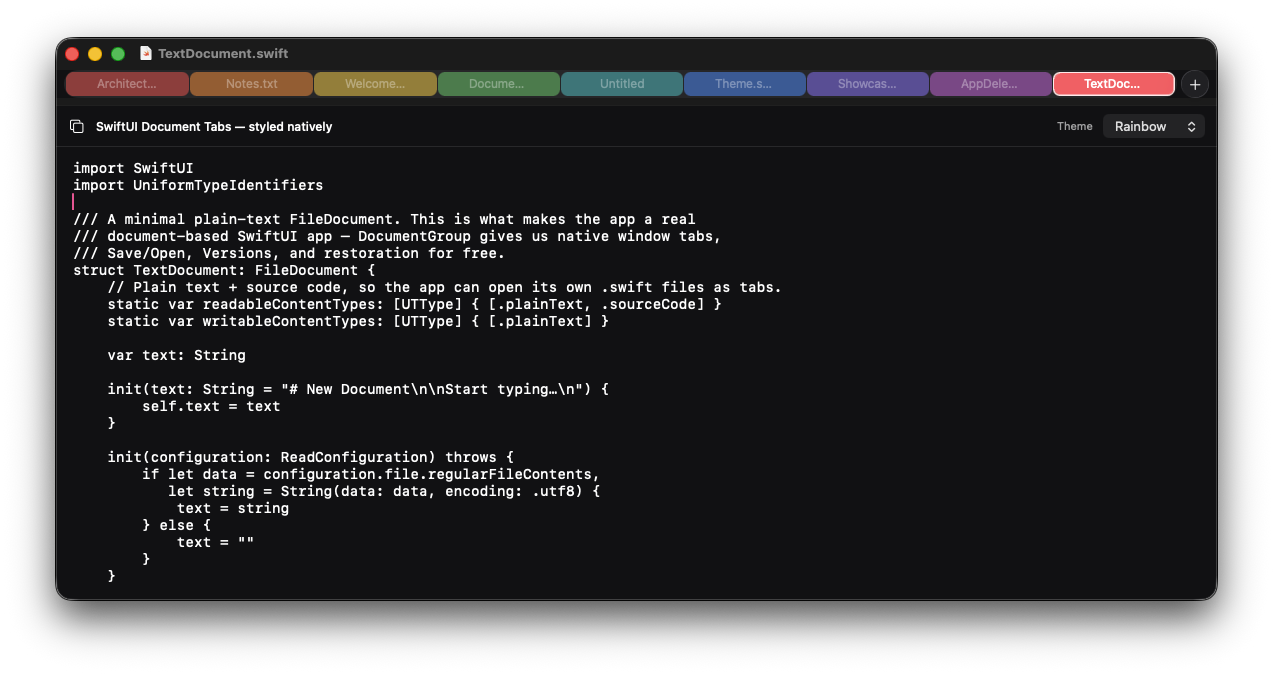Open the Theme Rainbow dropdown
This screenshot has width=1273, height=674.
click(1154, 126)
